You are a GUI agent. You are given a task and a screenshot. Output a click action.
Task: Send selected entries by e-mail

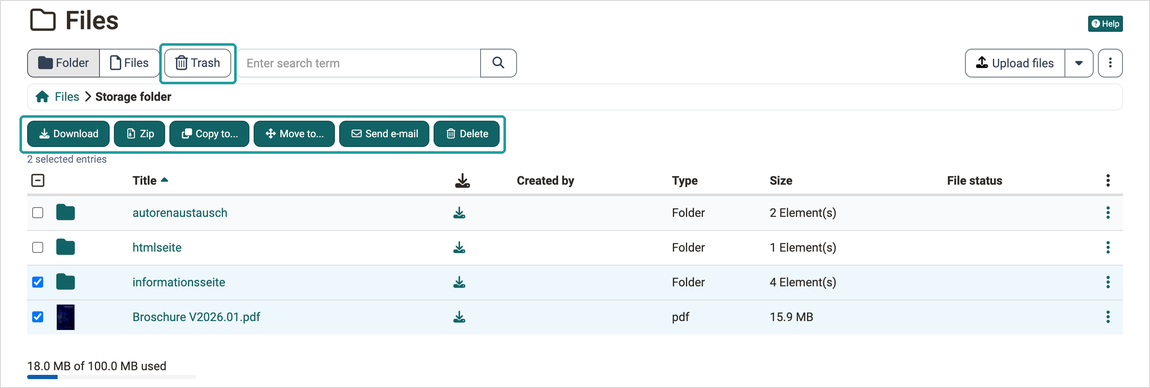(x=384, y=133)
